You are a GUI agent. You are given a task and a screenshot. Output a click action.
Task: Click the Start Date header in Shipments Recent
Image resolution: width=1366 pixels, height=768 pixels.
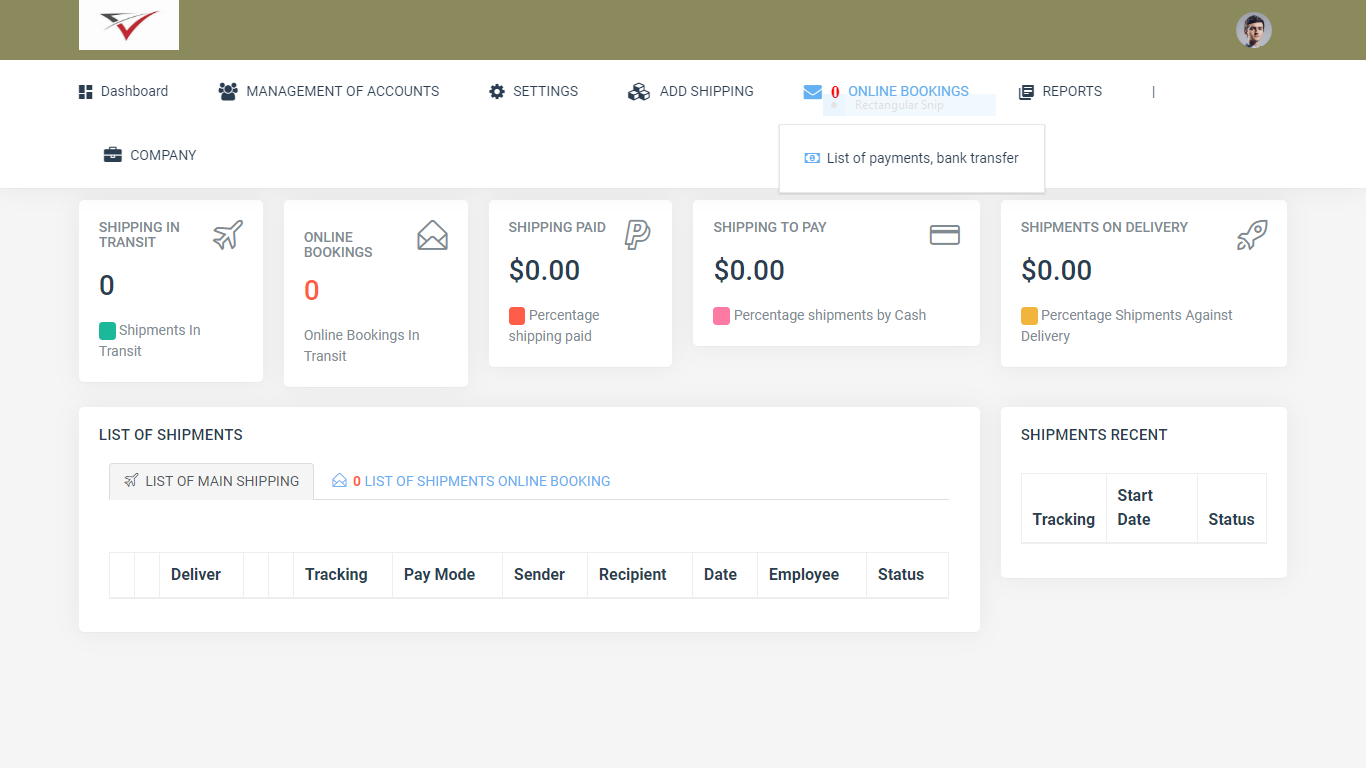1135,507
